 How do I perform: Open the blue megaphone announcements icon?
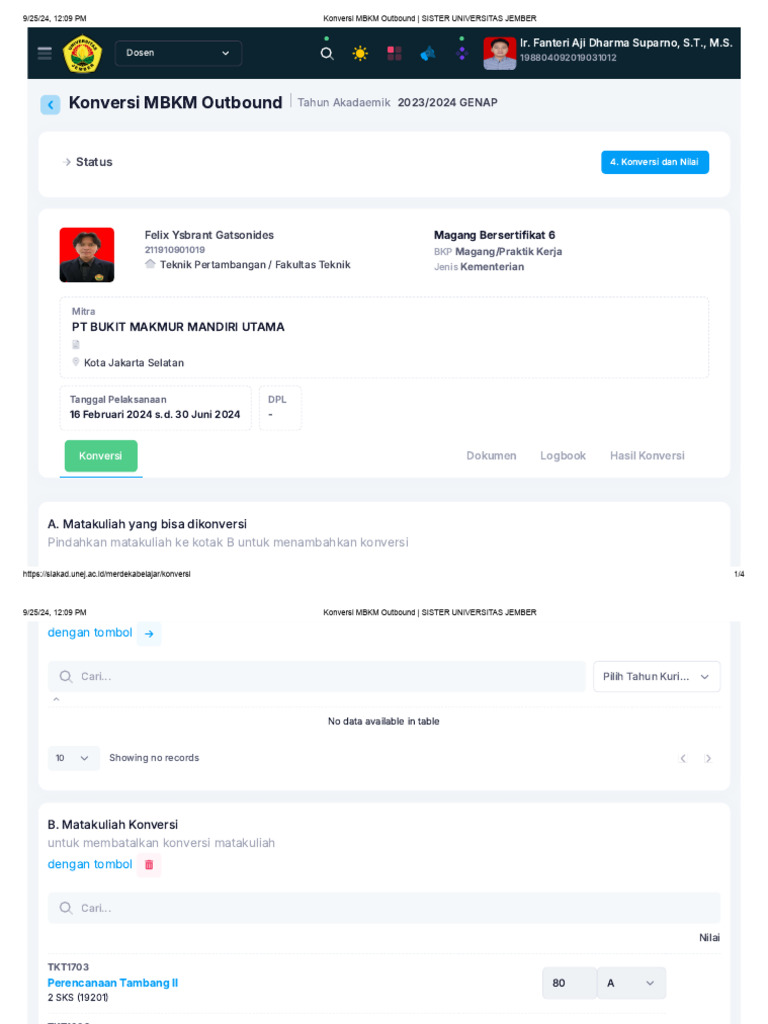pos(428,54)
